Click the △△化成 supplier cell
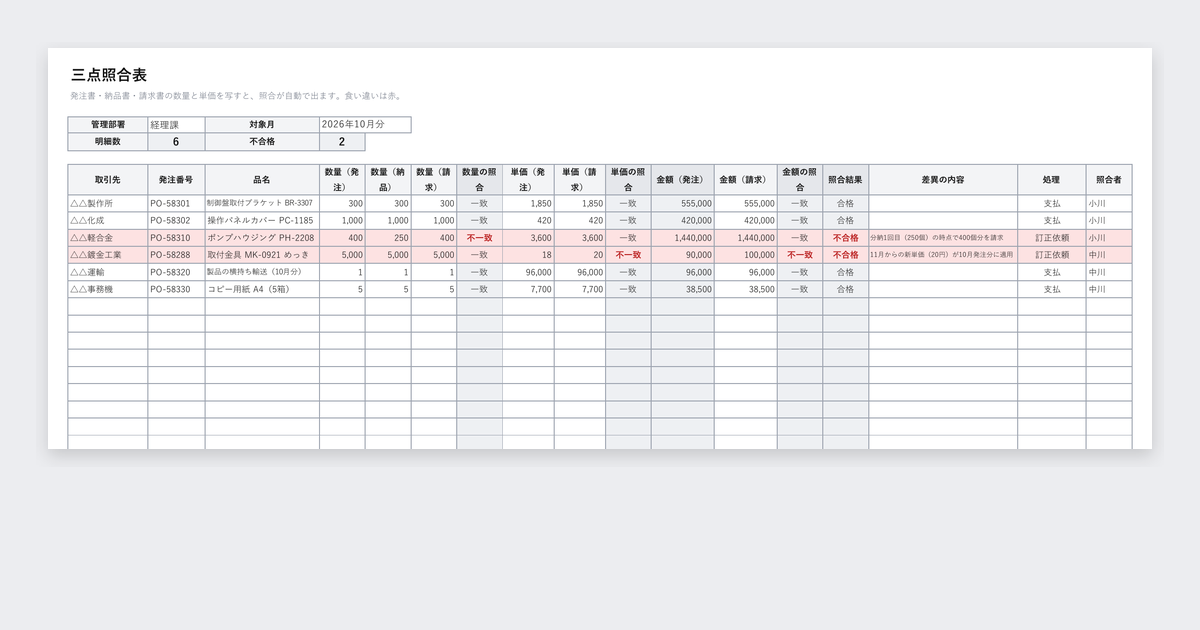Image resolution: width=1200 pixels, height=630 pixels. click(x=108, y=220)
